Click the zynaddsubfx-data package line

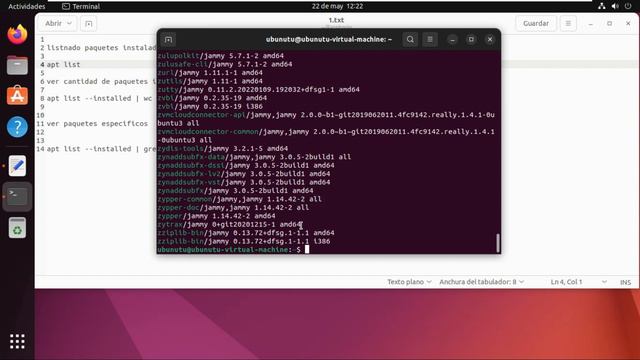coord(254,157)
